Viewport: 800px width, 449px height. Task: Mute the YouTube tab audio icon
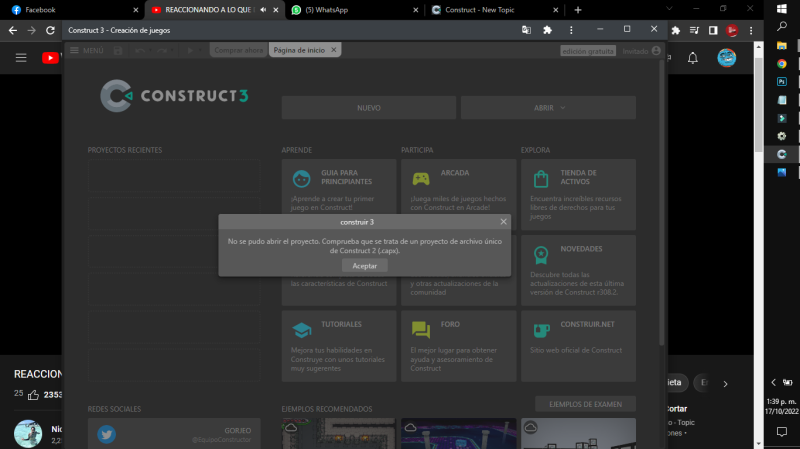(263, 10)
